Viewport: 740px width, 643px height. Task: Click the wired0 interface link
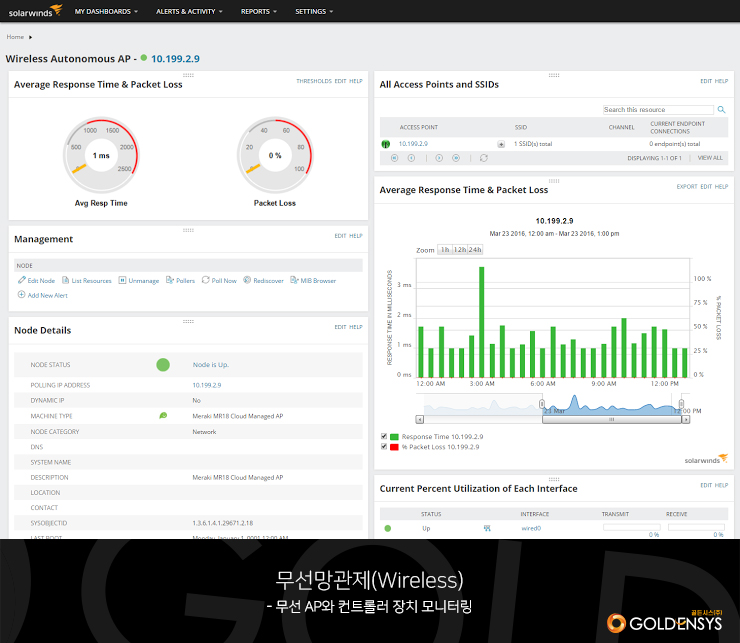[x=531, y=528]
